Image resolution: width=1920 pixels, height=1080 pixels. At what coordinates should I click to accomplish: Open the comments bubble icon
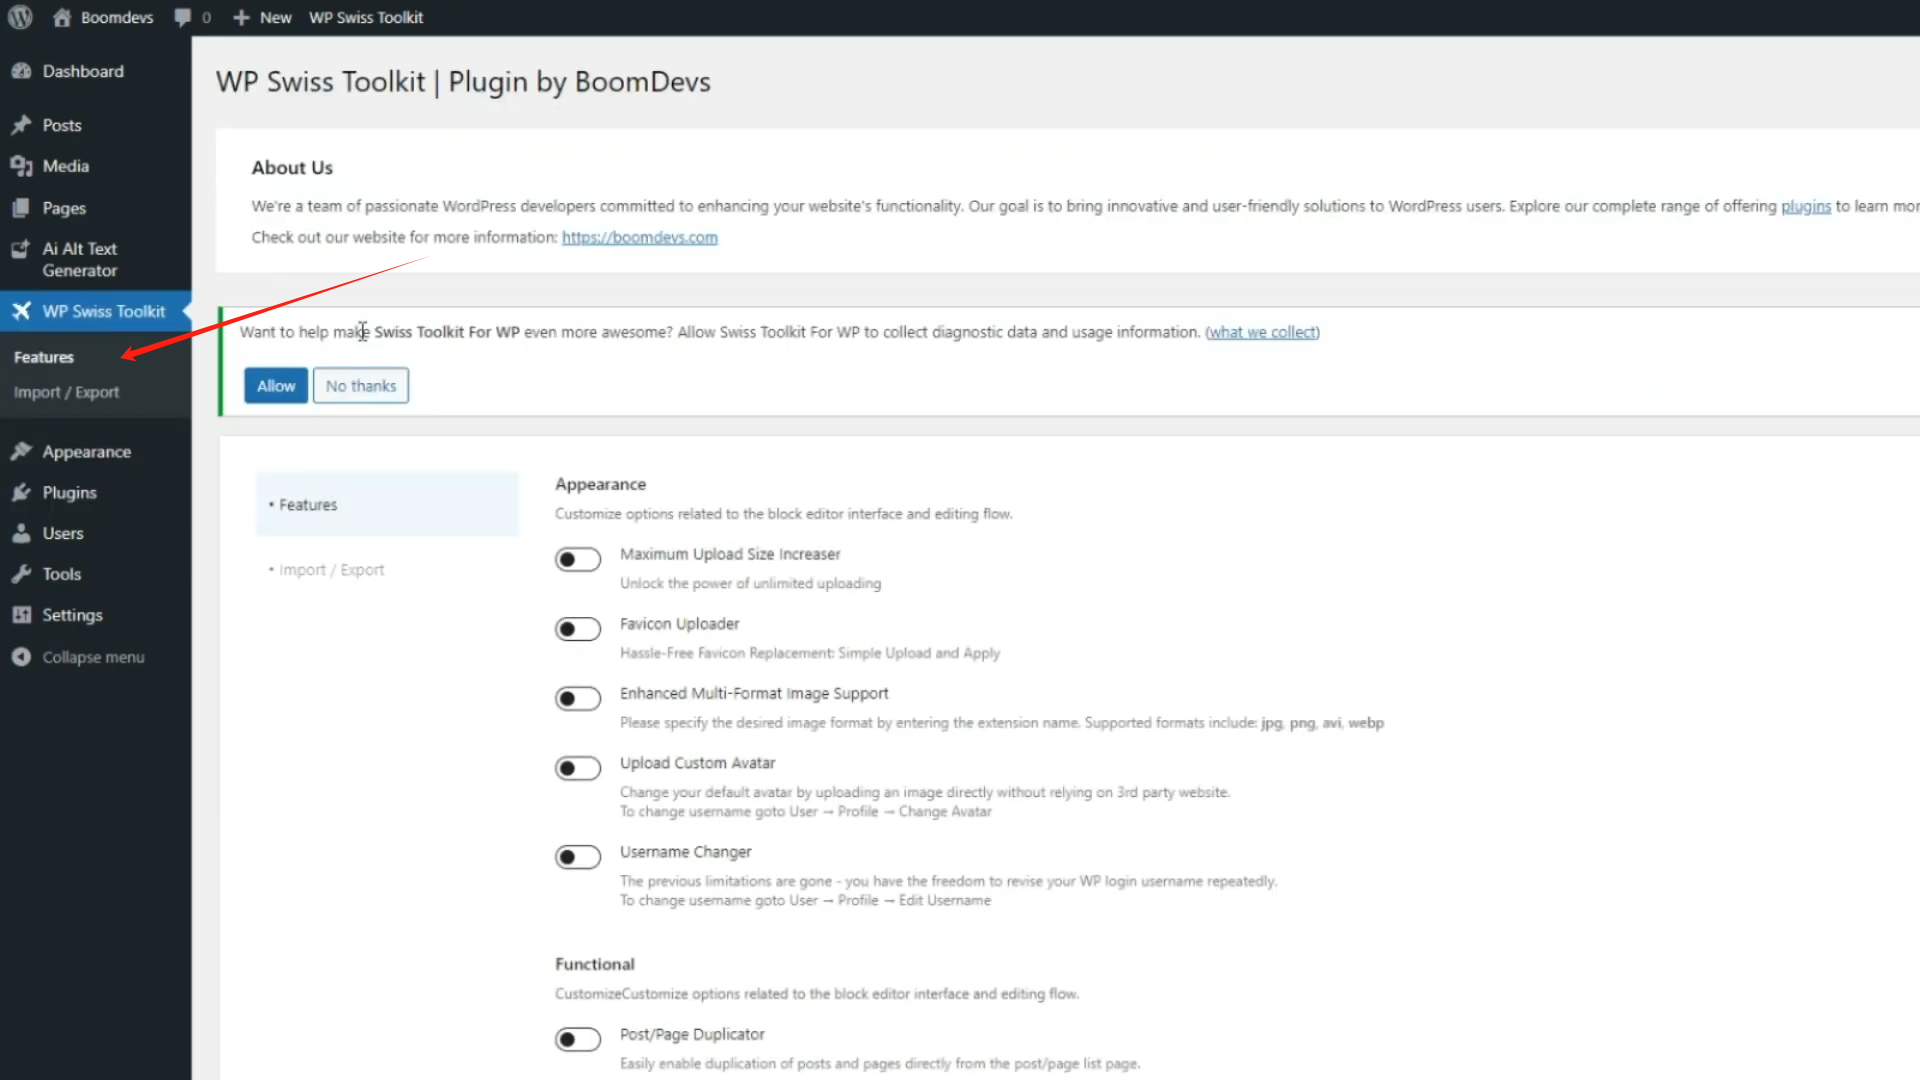[182, 17]
